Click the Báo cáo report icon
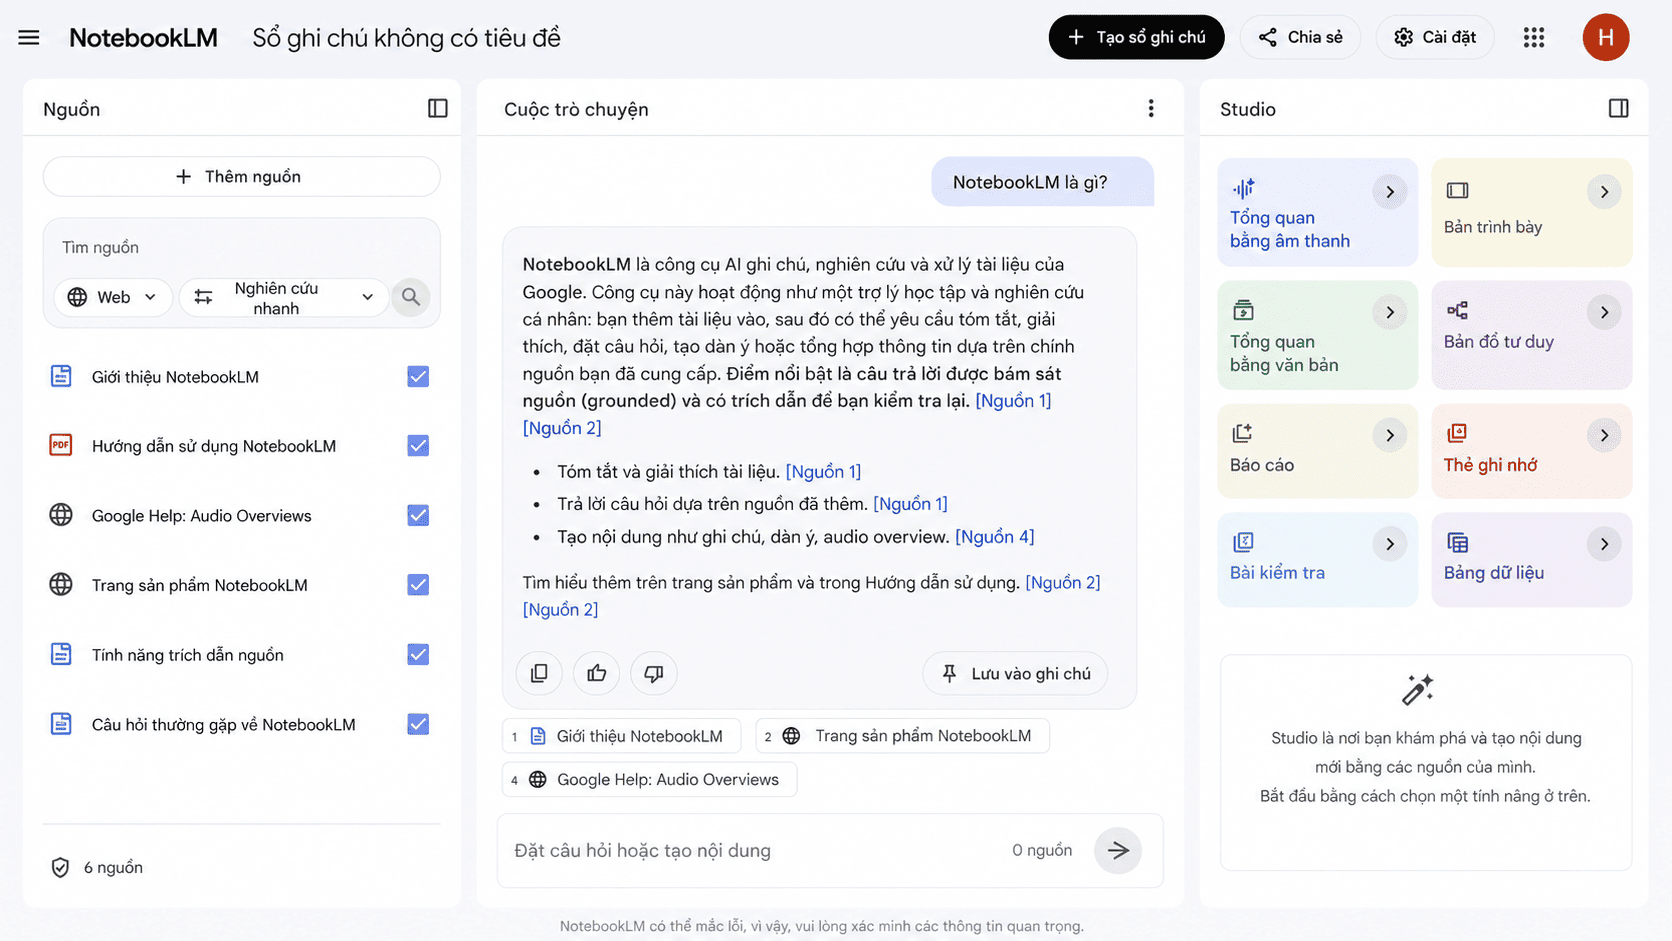The width and height of the screenshot is (1672, 941). click(1242, 433)
